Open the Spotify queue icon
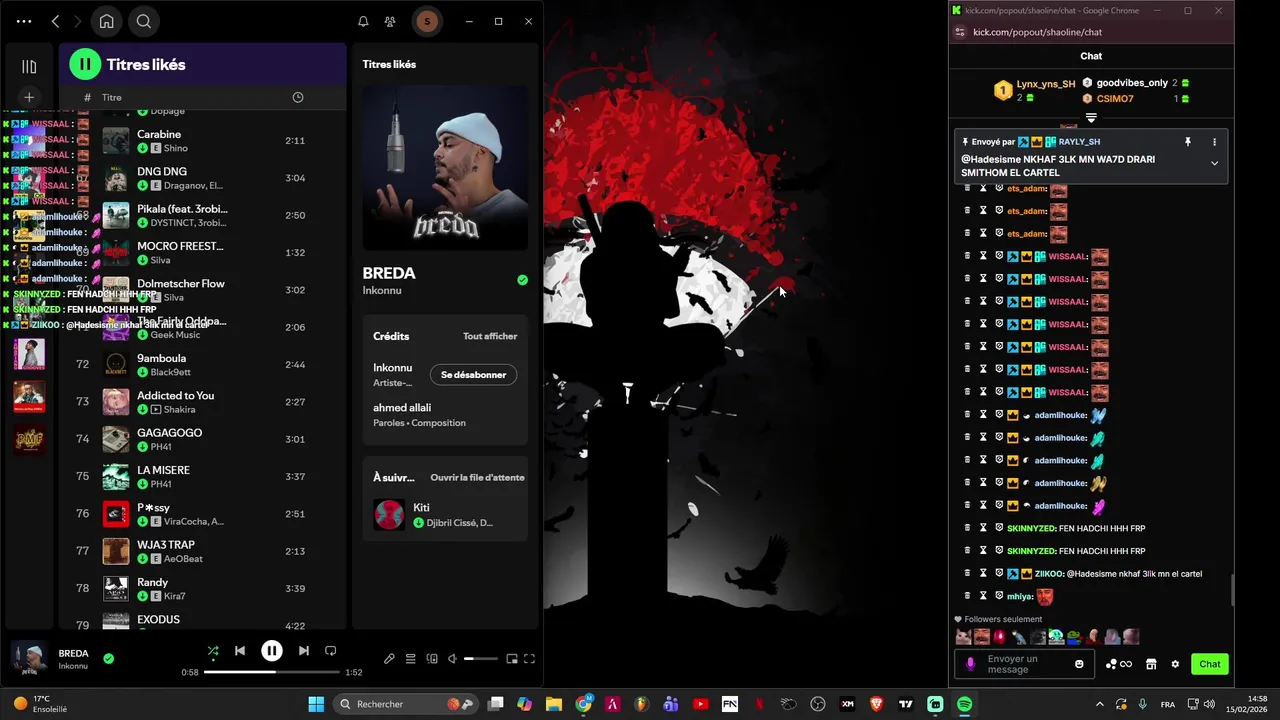The width and height of the screenshot is (1280, 720). coord(410,659)
